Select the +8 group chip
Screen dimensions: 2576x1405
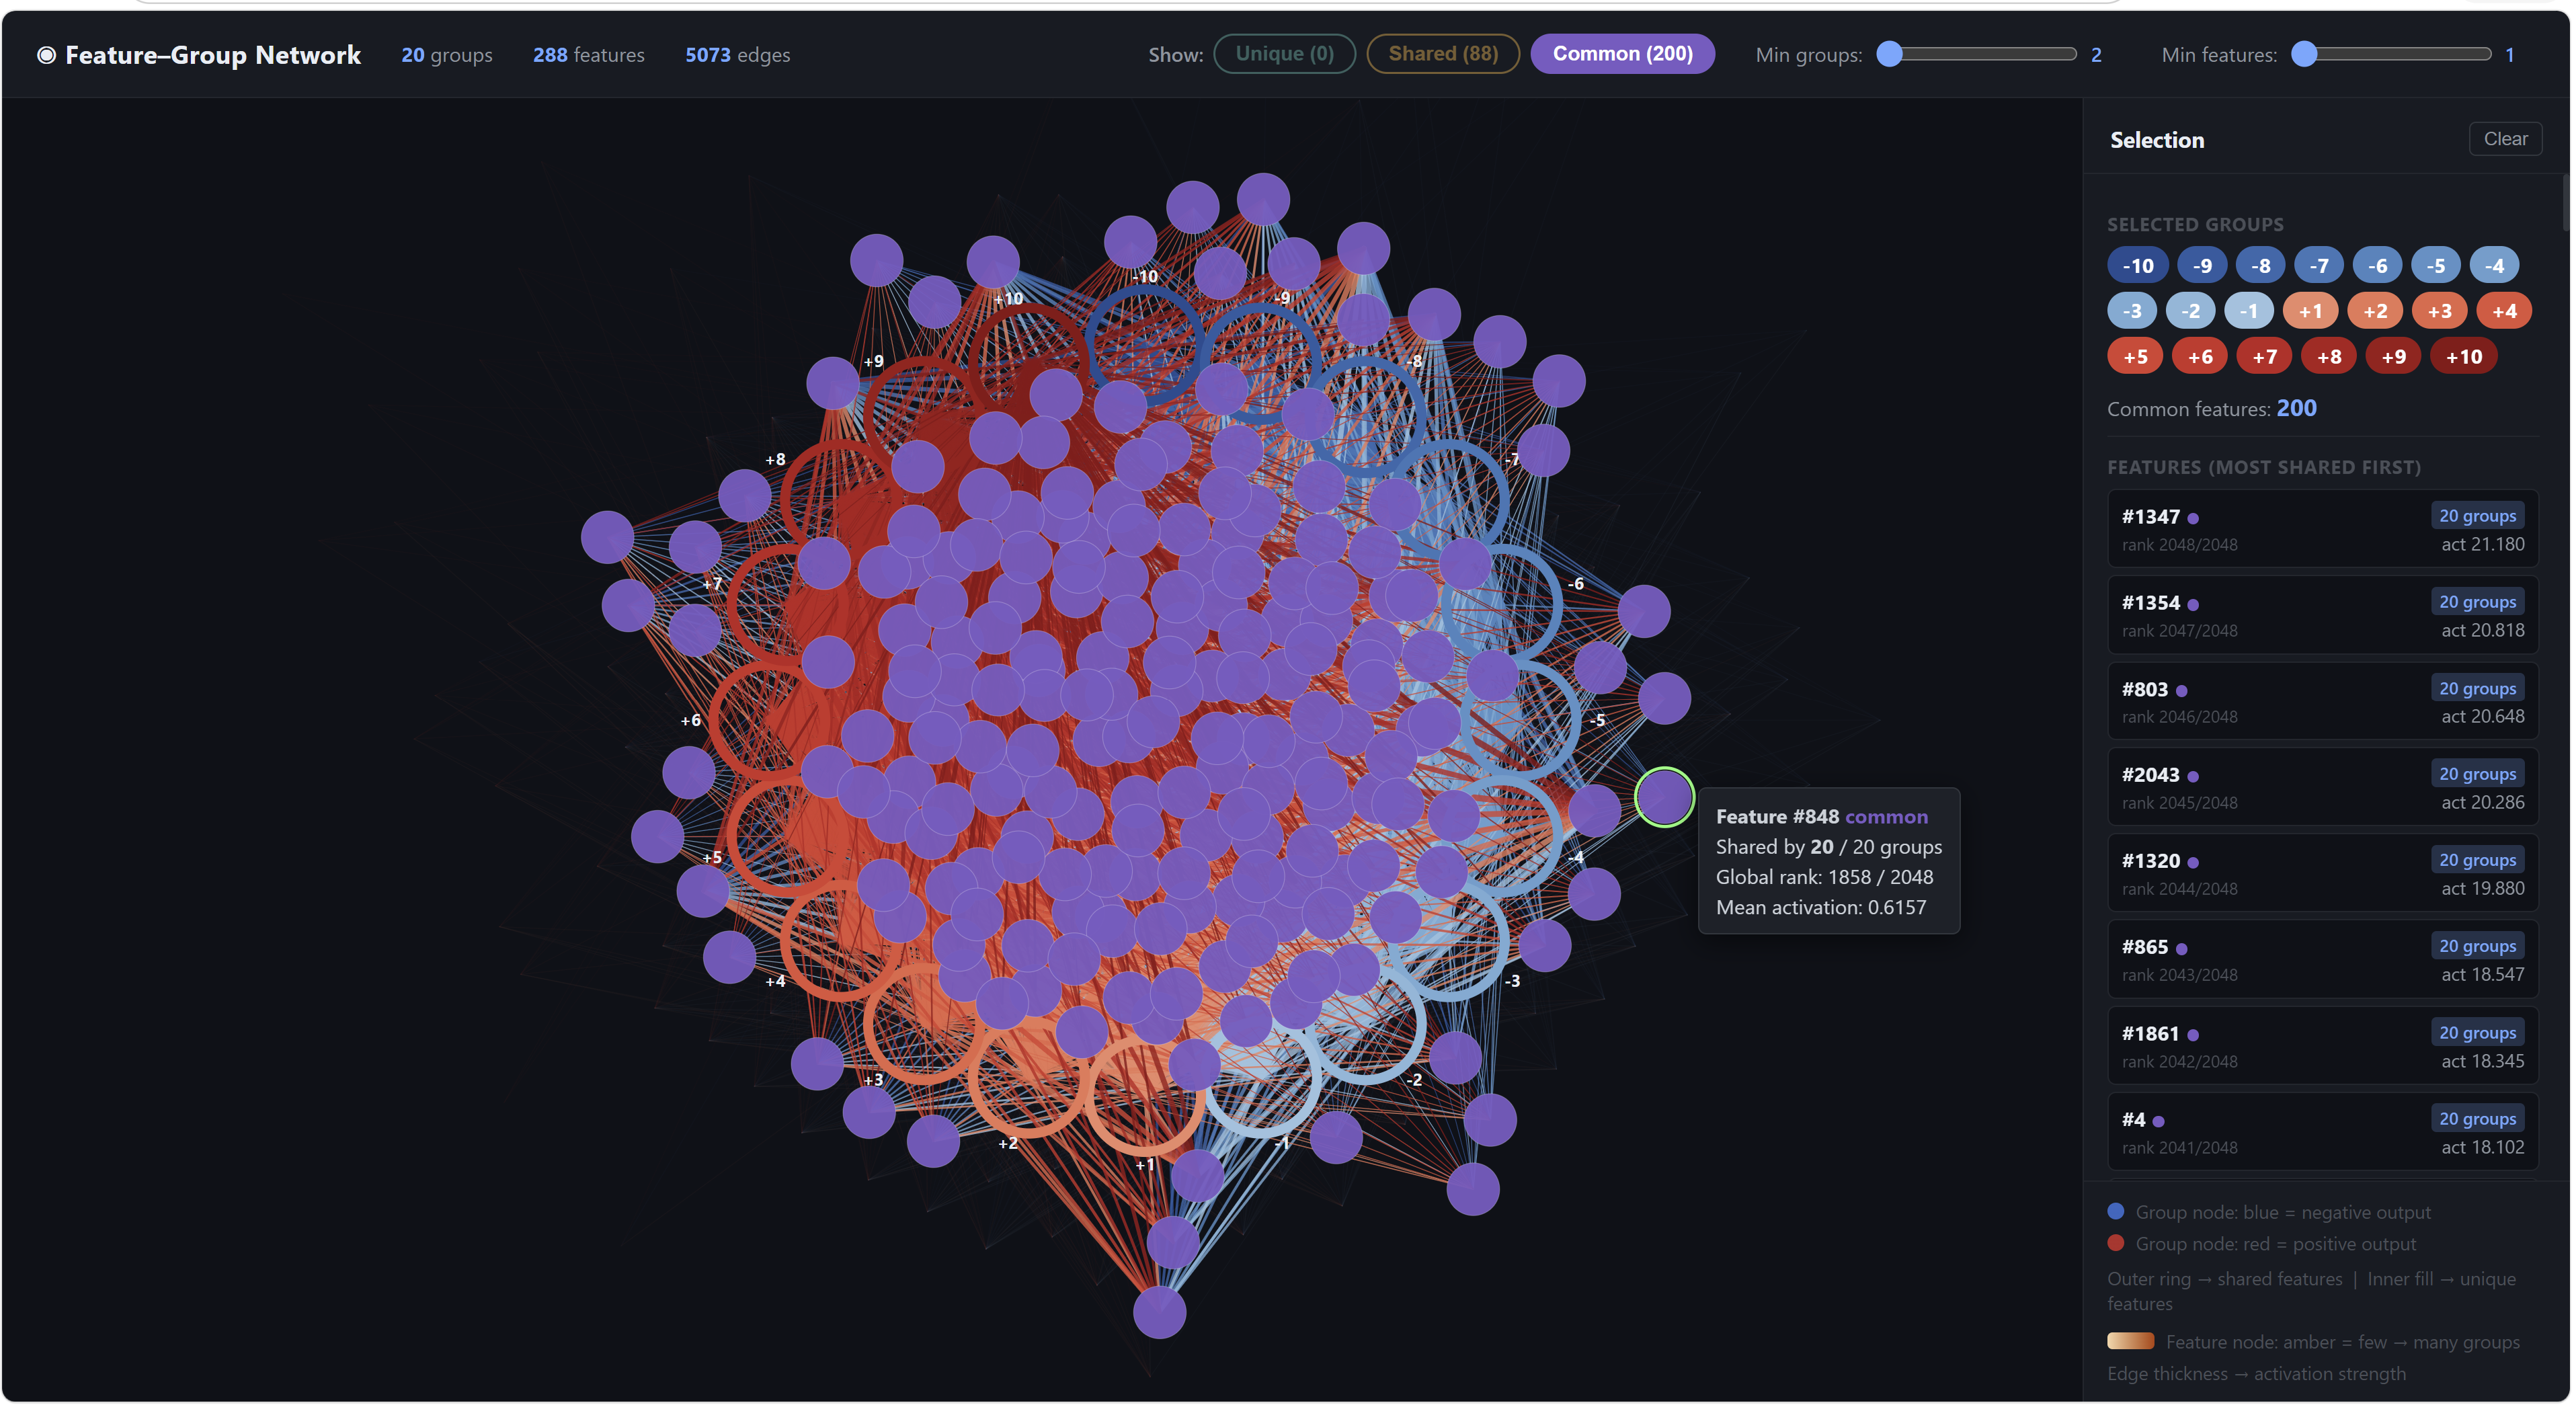coord(2329,357)
